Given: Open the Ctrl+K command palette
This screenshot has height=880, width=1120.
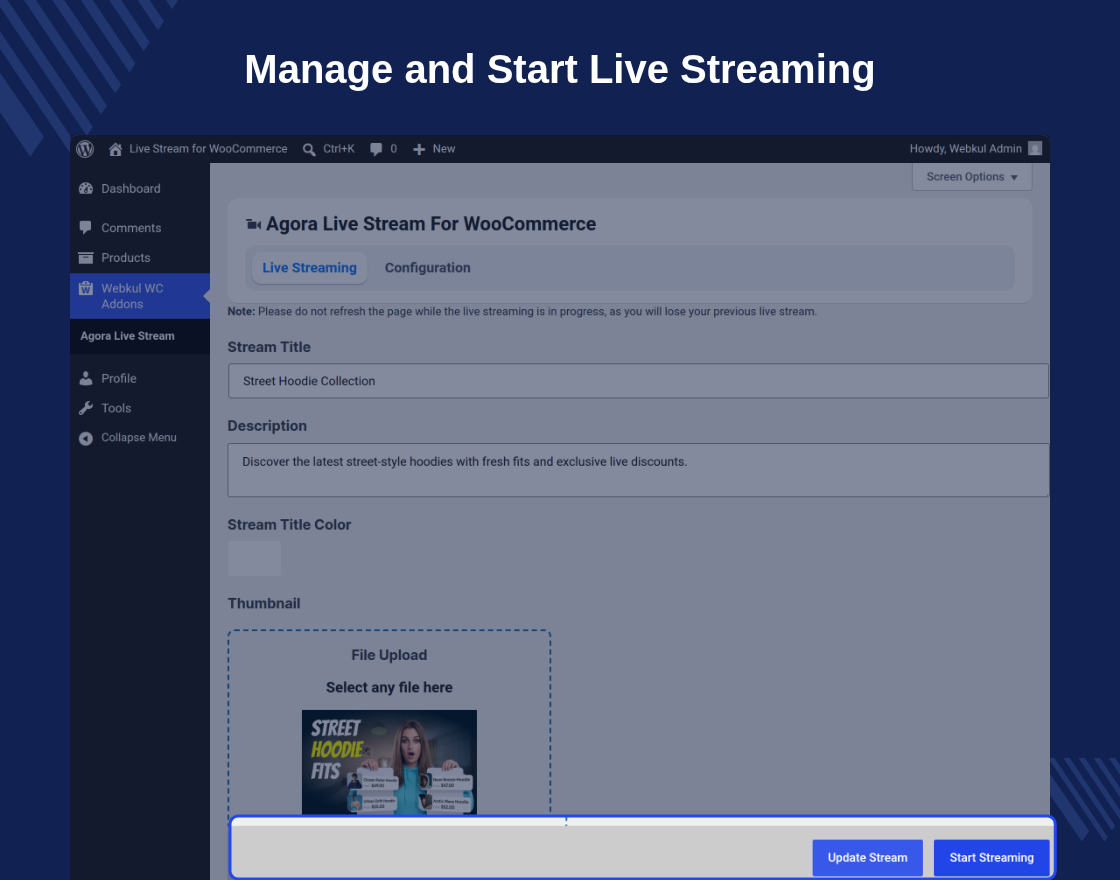Looking at the screenshot, I should [x=339, y=149].
